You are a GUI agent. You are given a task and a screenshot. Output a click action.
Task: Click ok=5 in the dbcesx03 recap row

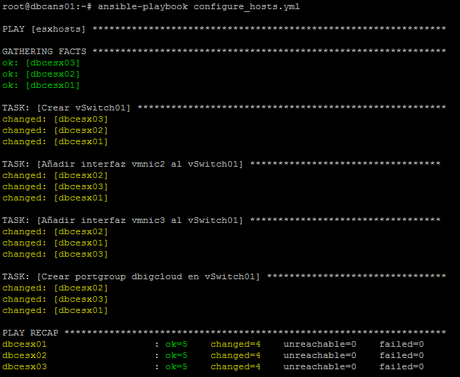(176, 367)
